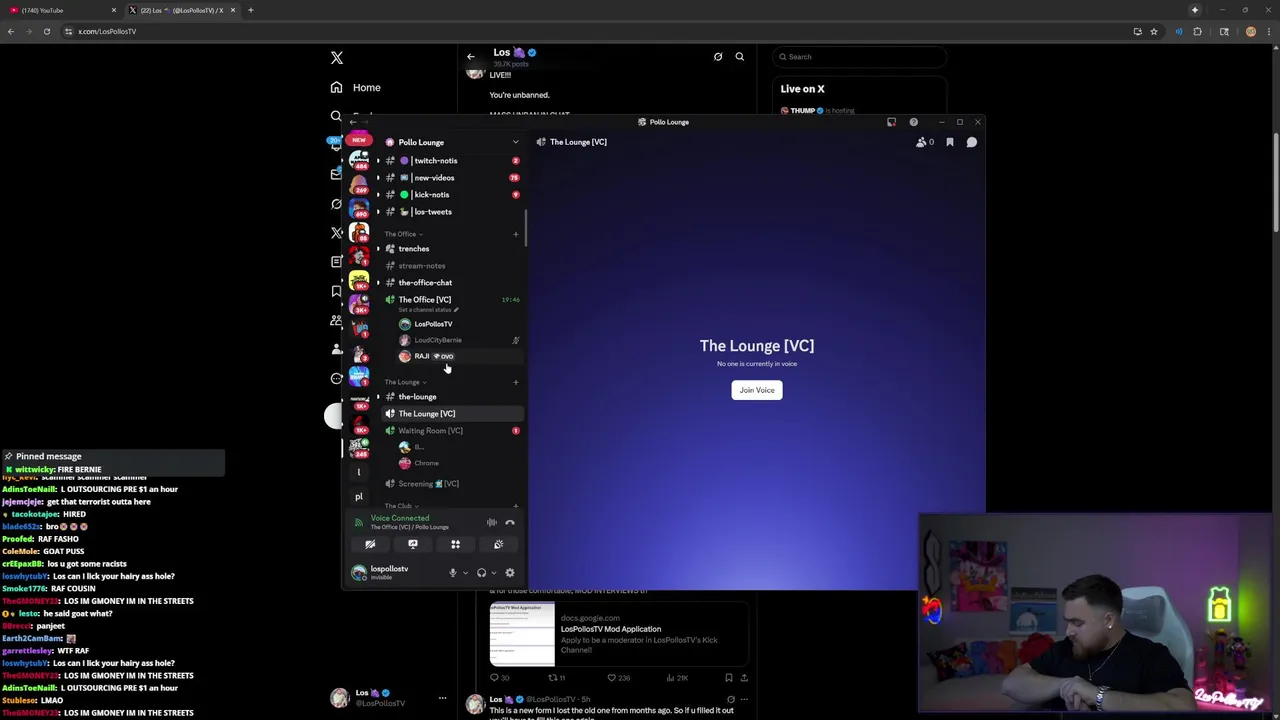Screen dimensions: 1280x720
Task: Expand twitch-notis channel threads arrow
Action: [378, 161]
